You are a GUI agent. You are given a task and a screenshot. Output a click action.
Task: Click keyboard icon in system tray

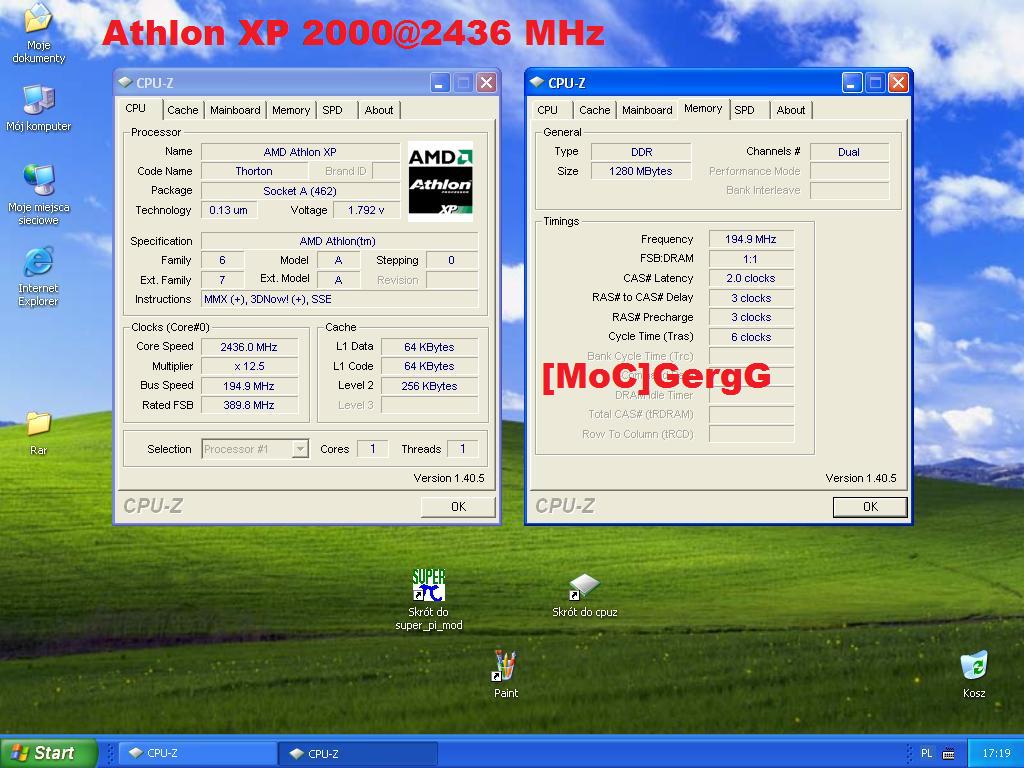point(949,754)
